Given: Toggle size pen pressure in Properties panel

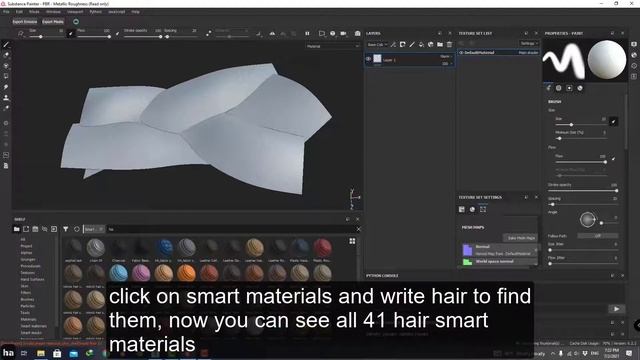Looking at the screenshot, I should [613, 121].
